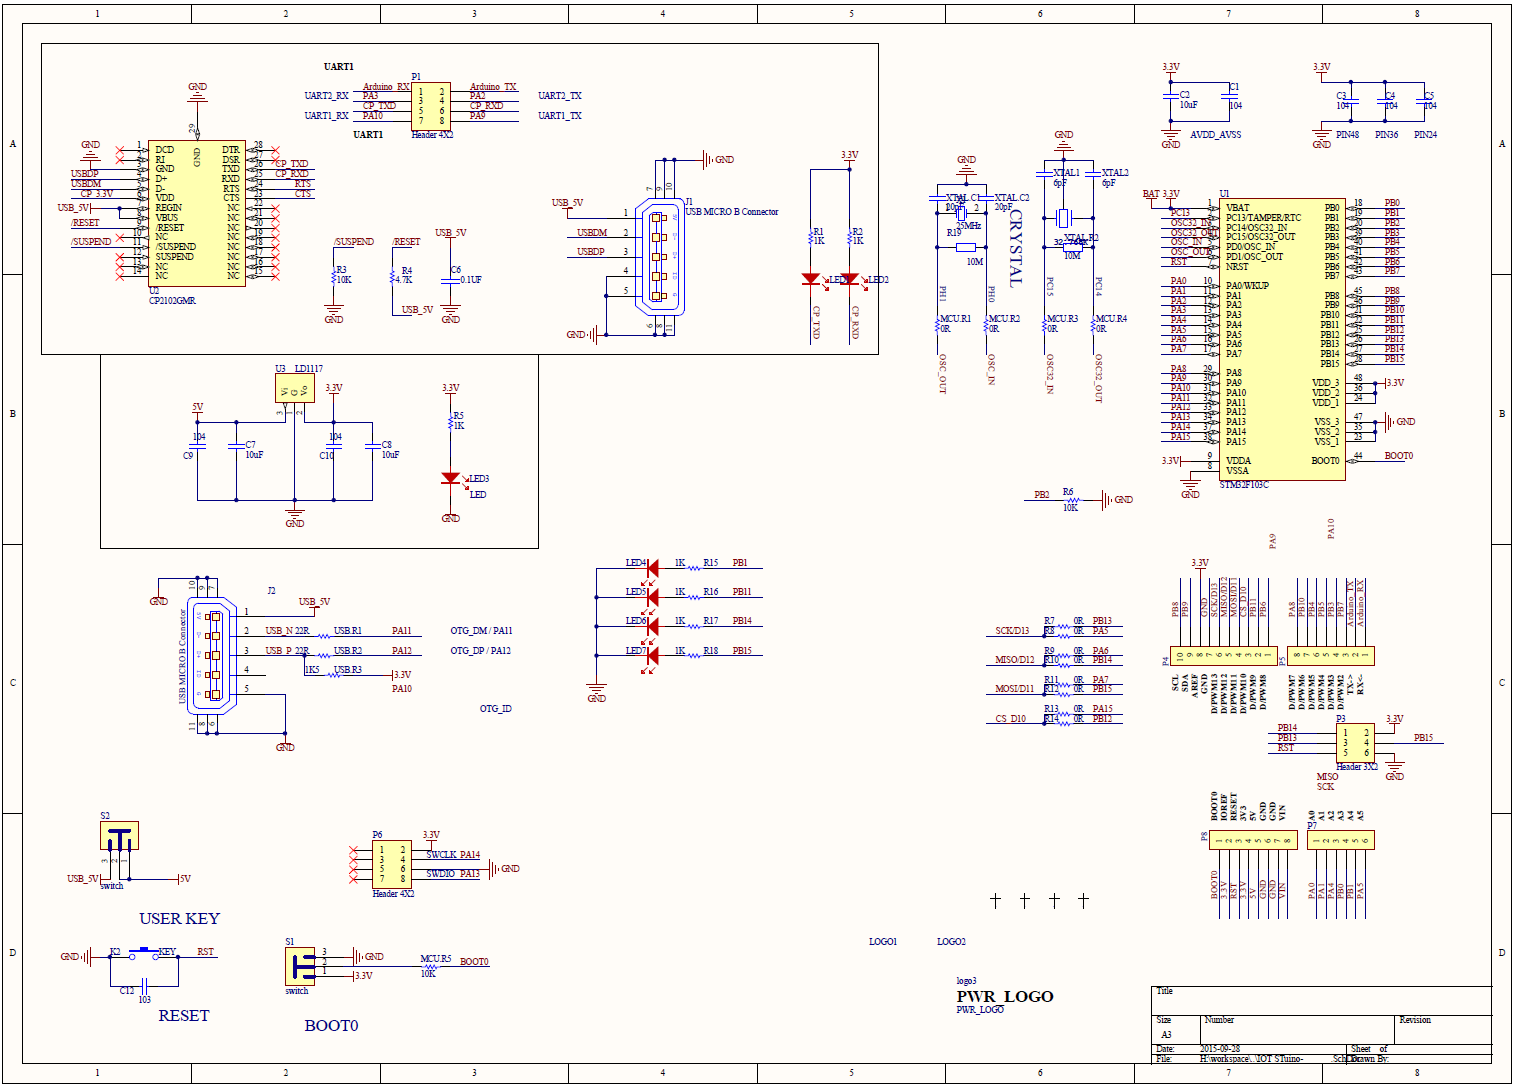
Task: Click the OTG_DP / PA12 label
Action: [480, 650]
